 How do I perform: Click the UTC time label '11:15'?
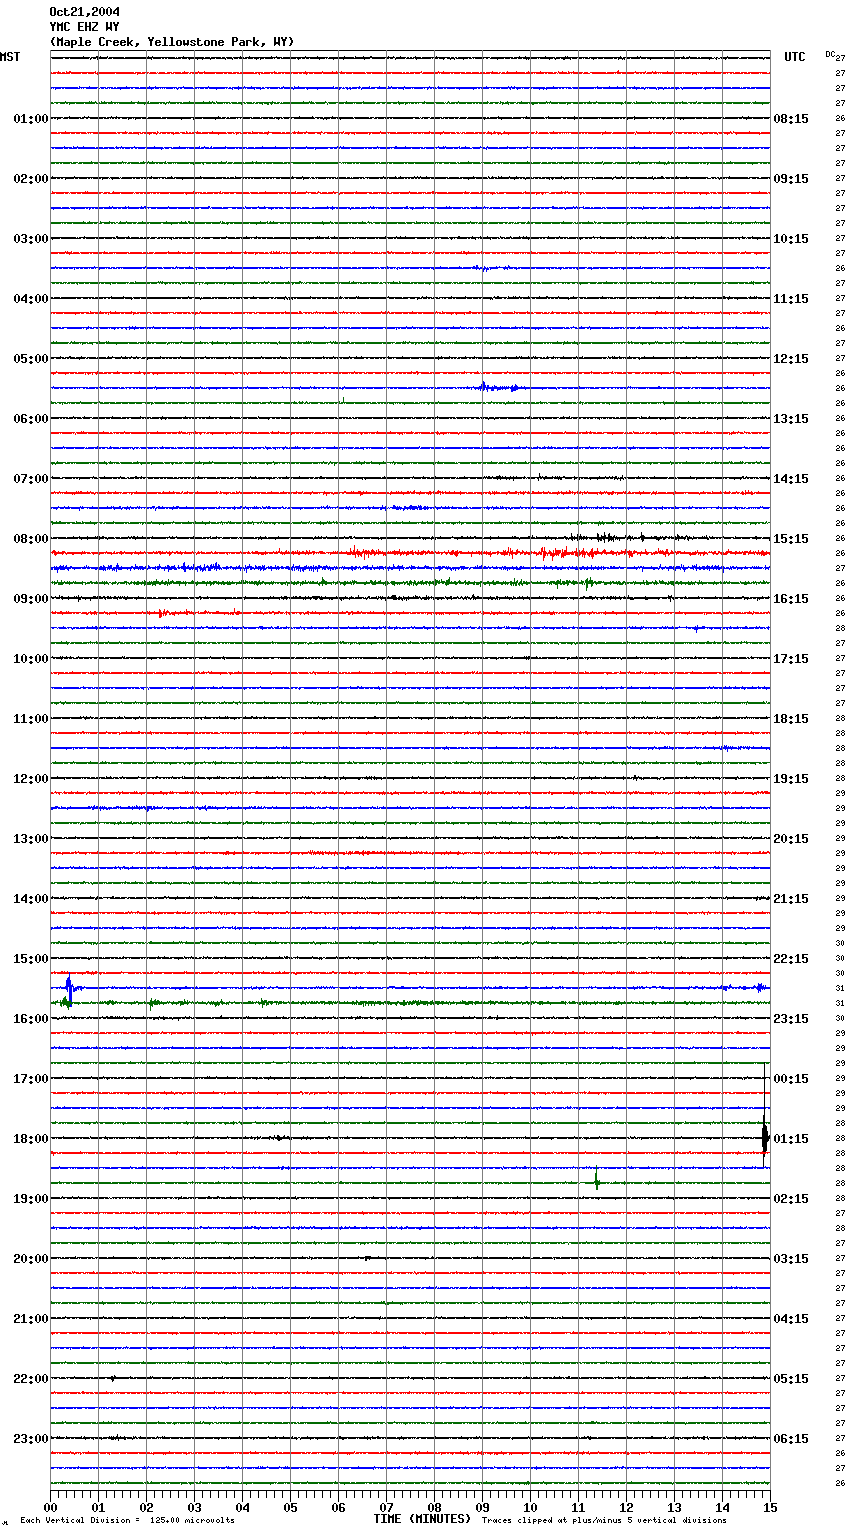pos(791,299)
